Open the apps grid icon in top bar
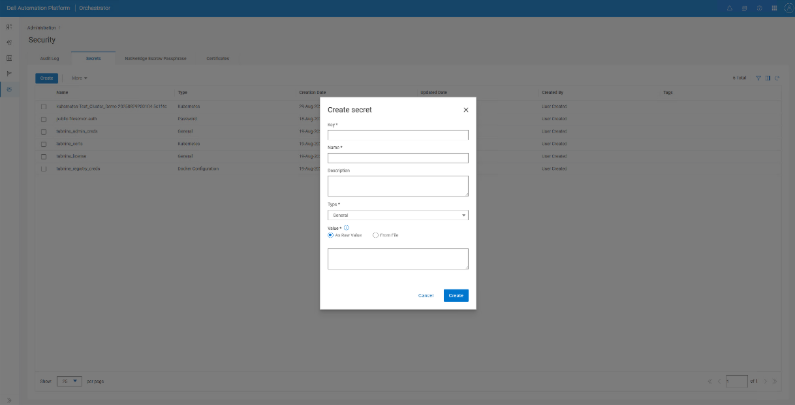This screenshot has width=795, height=405. coord(774,8)
